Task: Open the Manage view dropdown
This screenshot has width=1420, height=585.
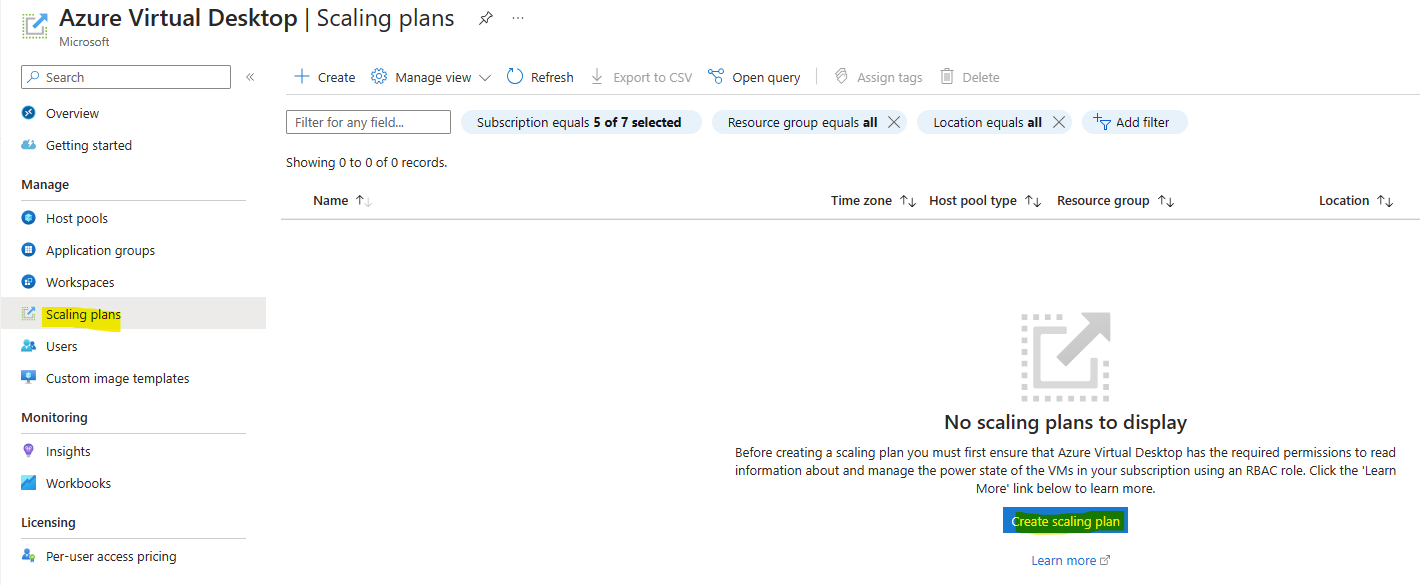Action: click(x=431, y=77)
